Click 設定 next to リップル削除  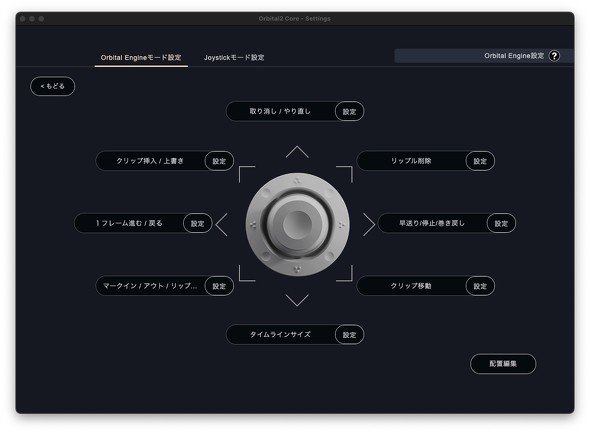[480, 161]
